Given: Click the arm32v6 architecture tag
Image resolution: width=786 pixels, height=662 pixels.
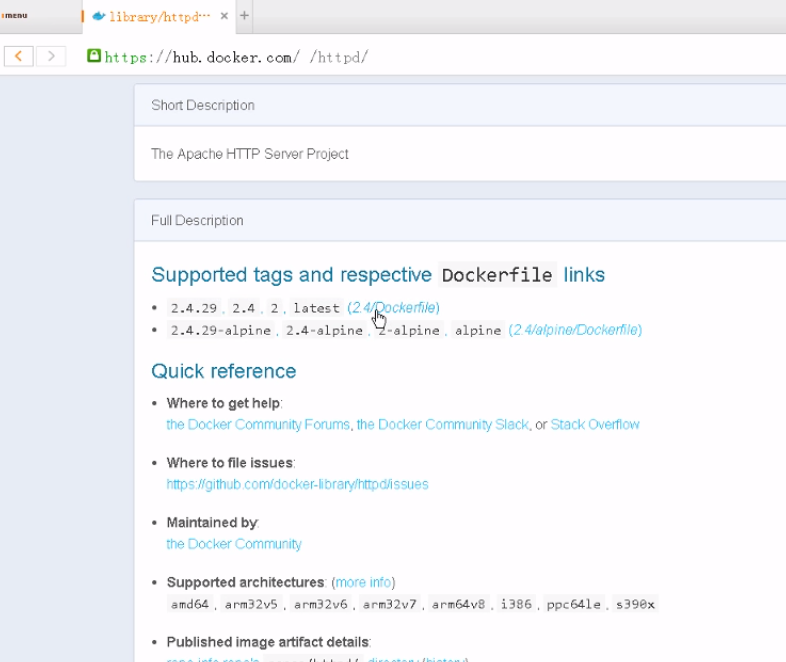Looking at the screenshot, I should (320, 604).
